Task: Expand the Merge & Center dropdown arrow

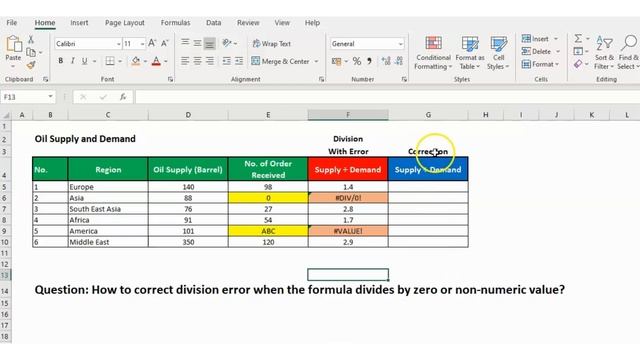Action: (316, 61)
